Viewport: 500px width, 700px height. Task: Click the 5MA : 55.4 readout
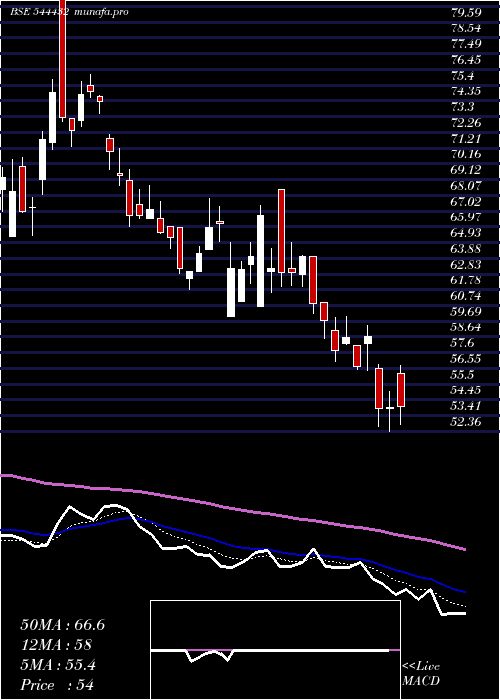58,665
